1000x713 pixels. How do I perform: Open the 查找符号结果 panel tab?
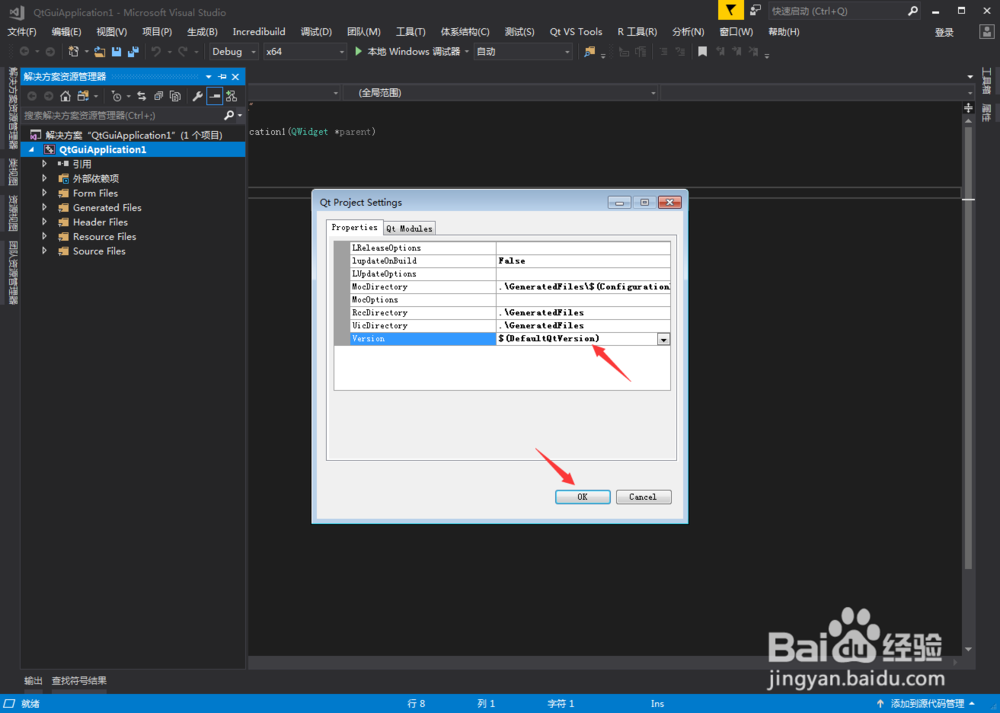tap(79, 680)
